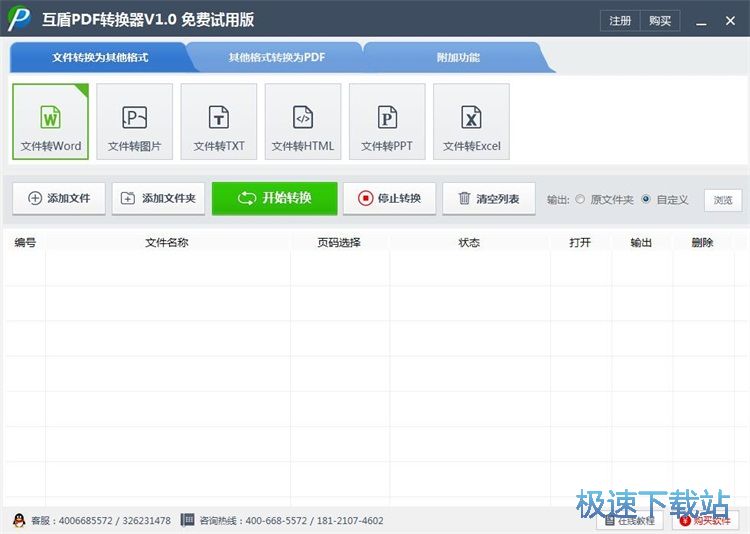Minimize the PDF converter window
The image size is (750, 534).
point(701,21)
